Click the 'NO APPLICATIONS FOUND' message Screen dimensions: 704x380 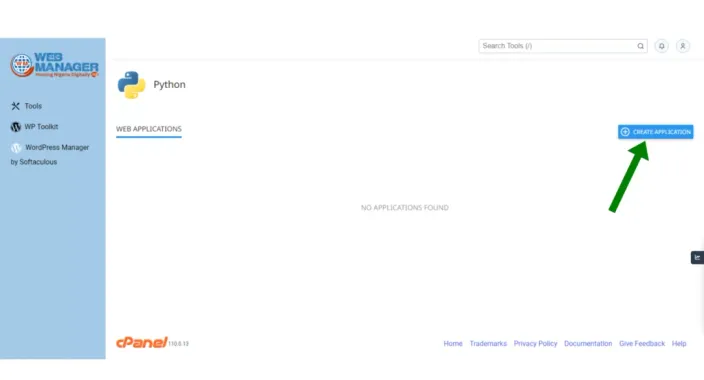(x=405, y=208)
